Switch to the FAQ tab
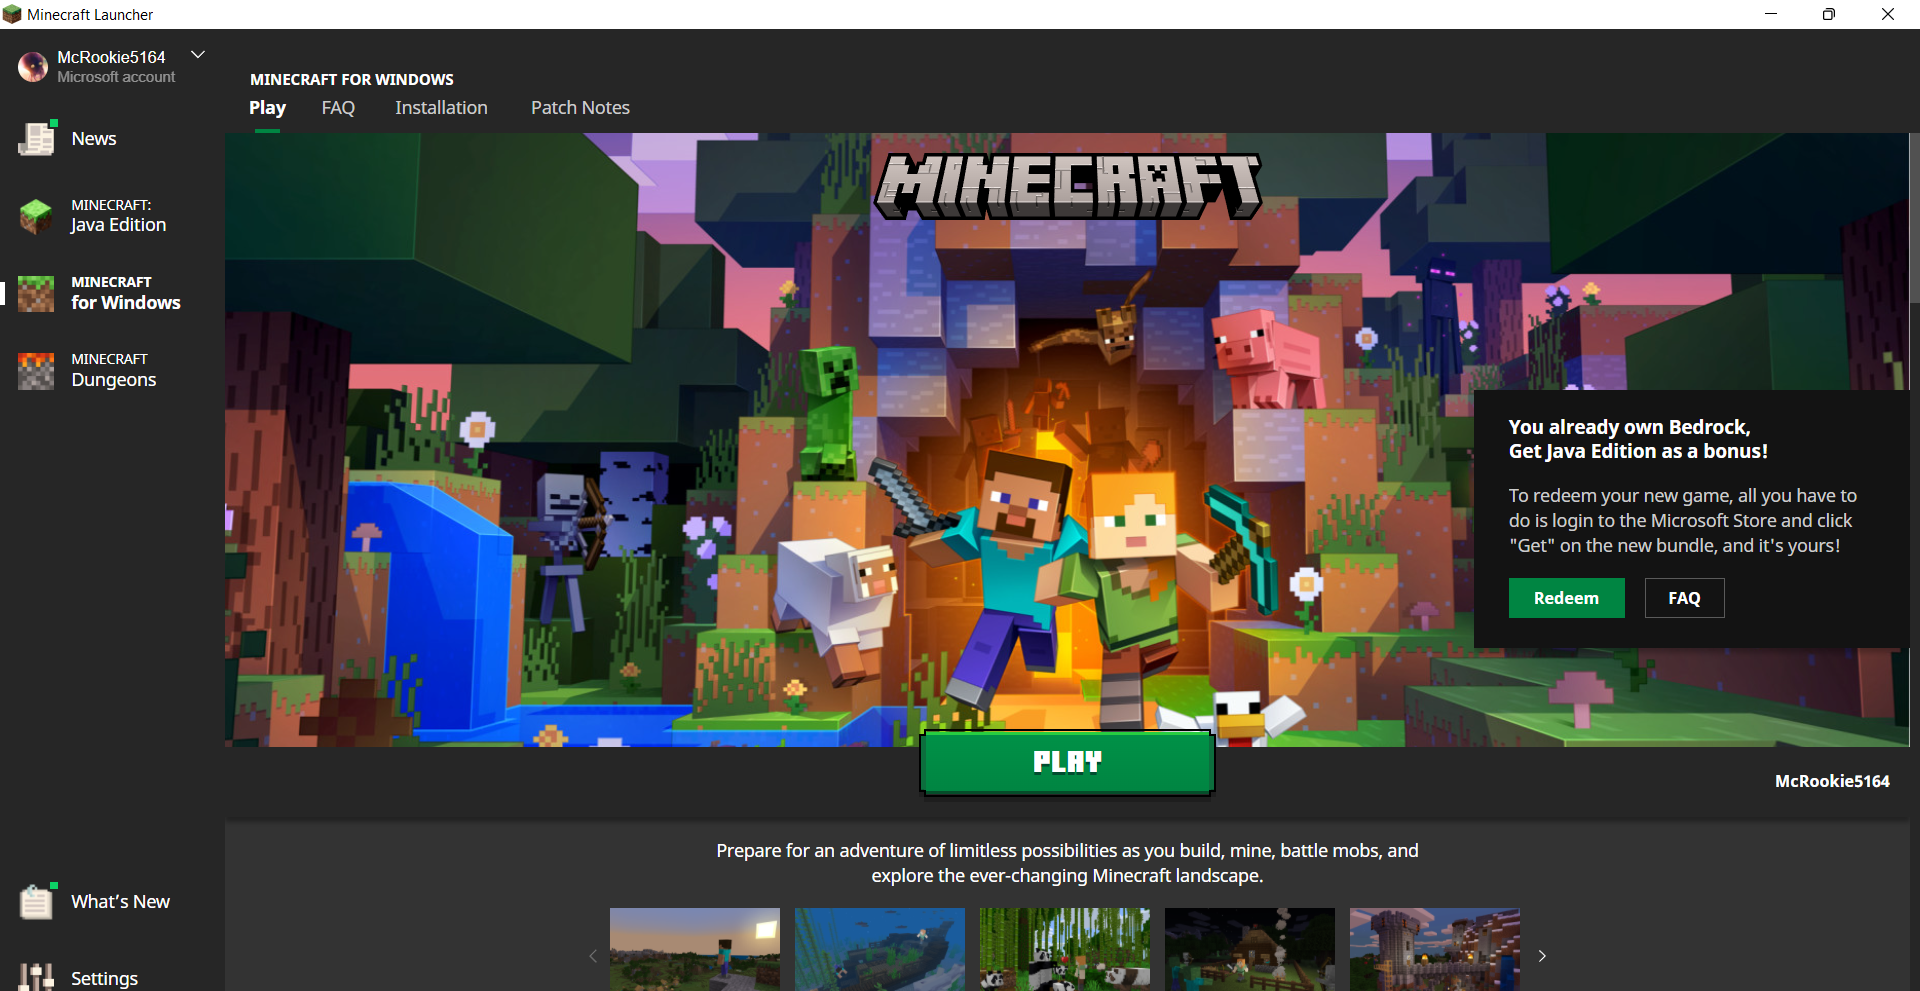1920x991 pixels. click(x=338, y=108)
